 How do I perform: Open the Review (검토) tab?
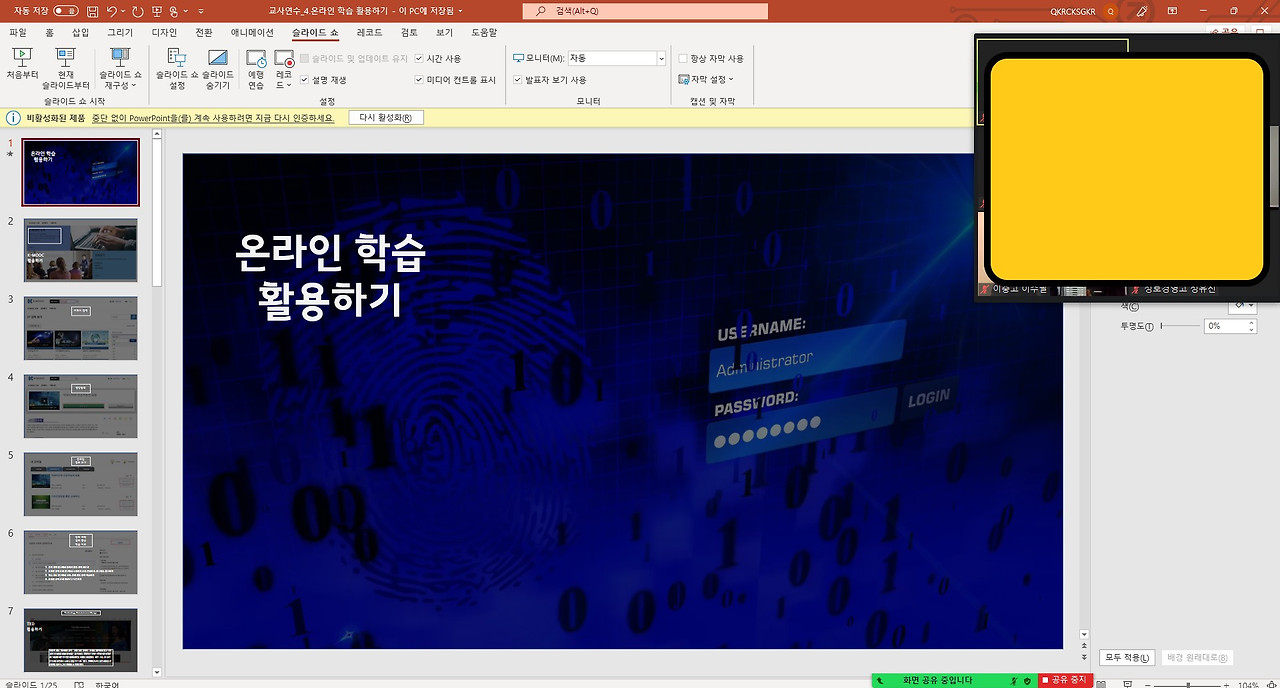click(x=409, y=32)
